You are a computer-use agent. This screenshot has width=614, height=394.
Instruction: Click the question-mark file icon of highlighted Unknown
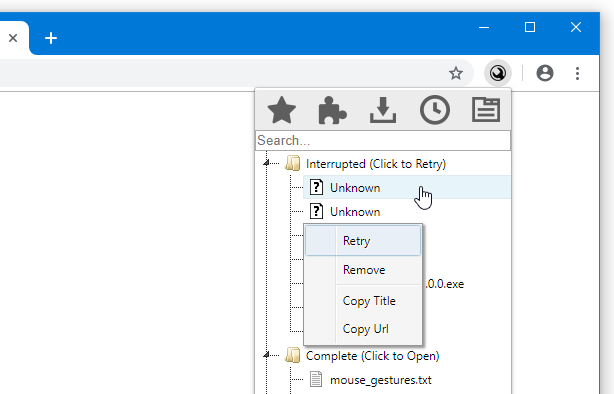(x=316, y=187)
